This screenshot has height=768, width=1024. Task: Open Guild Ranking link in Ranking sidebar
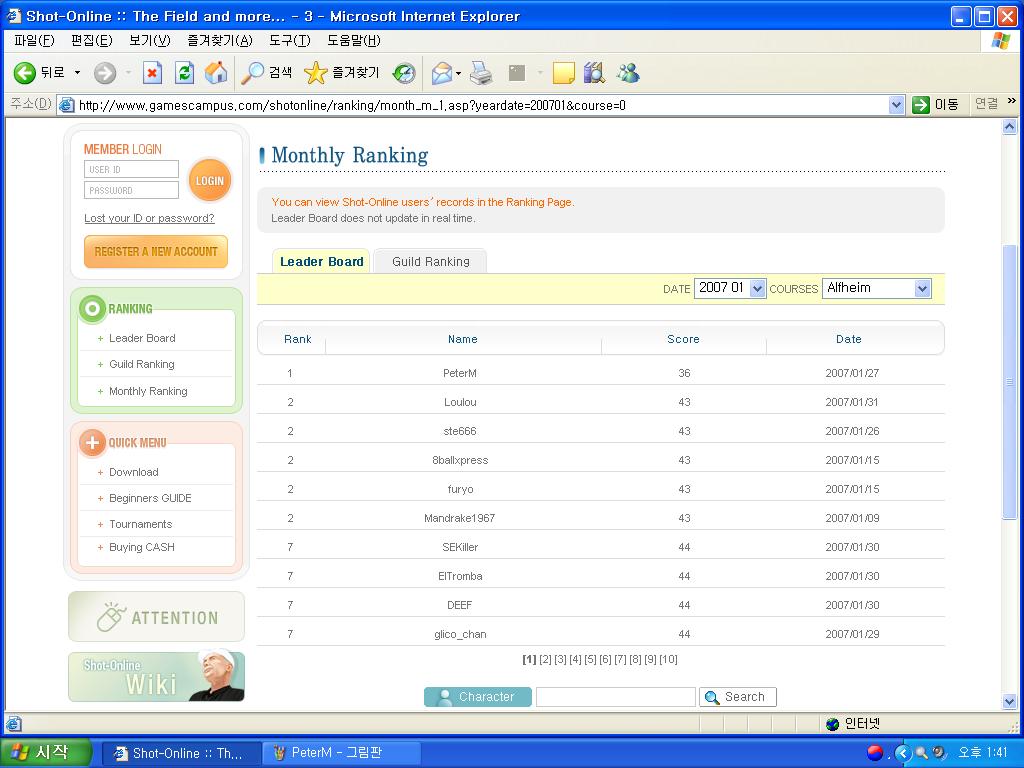tap(142, 364)
